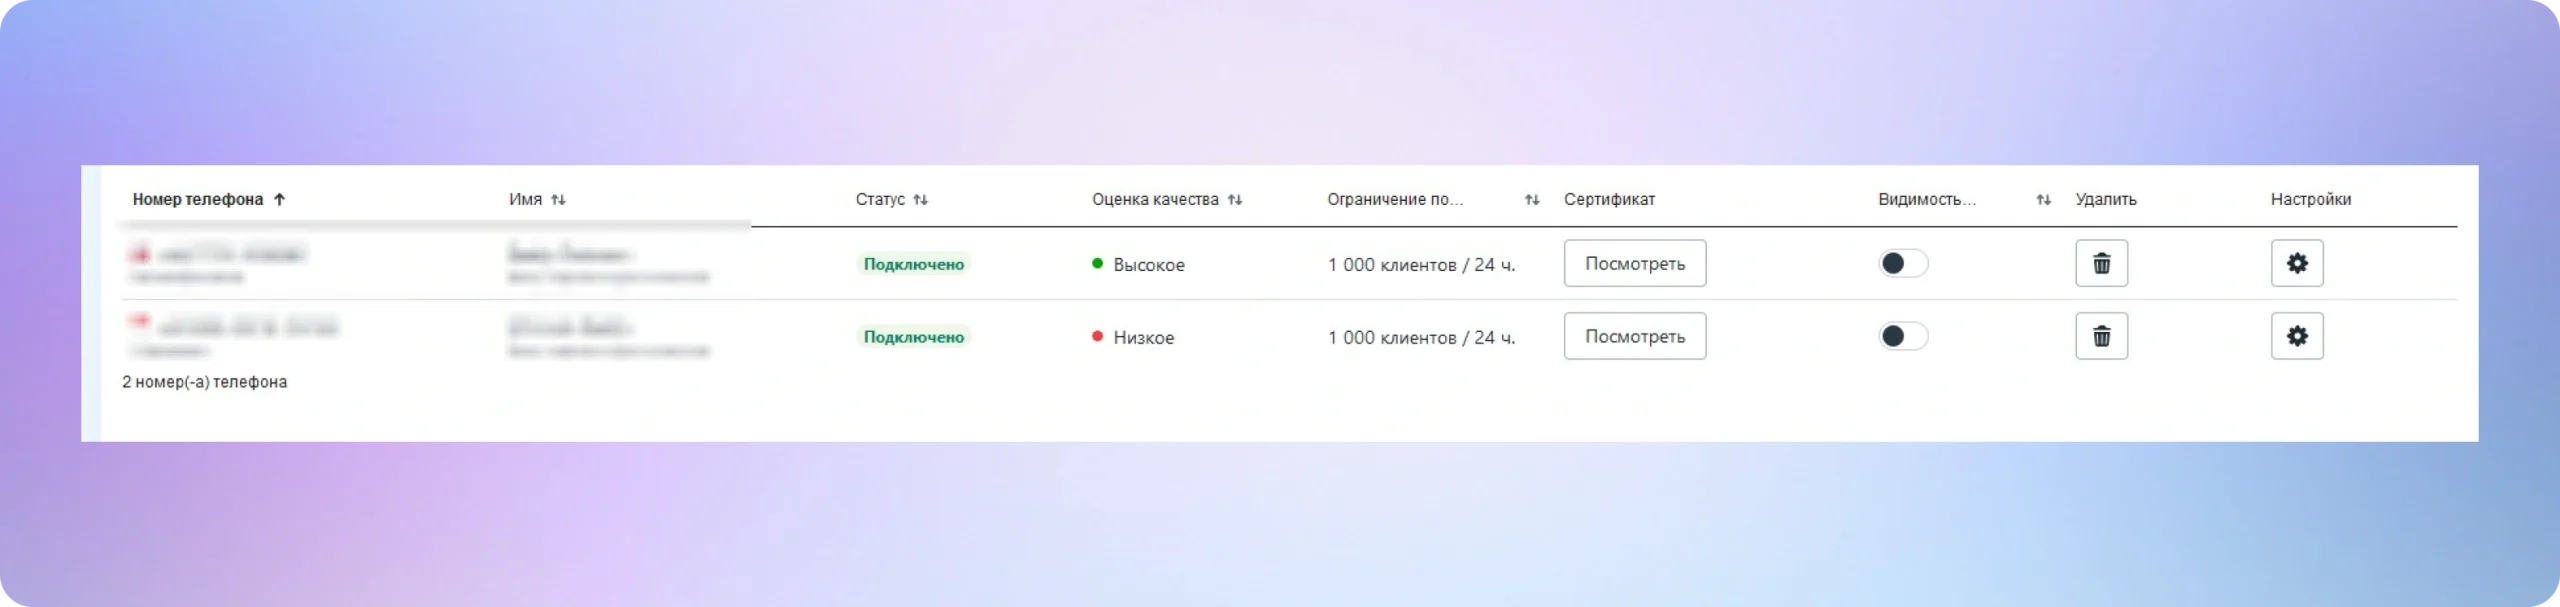Image resolution: width=2560 pixels, height=607 pixels.
Task: Click trash icon in the Низкое row
Action: tap(2101, 336)
